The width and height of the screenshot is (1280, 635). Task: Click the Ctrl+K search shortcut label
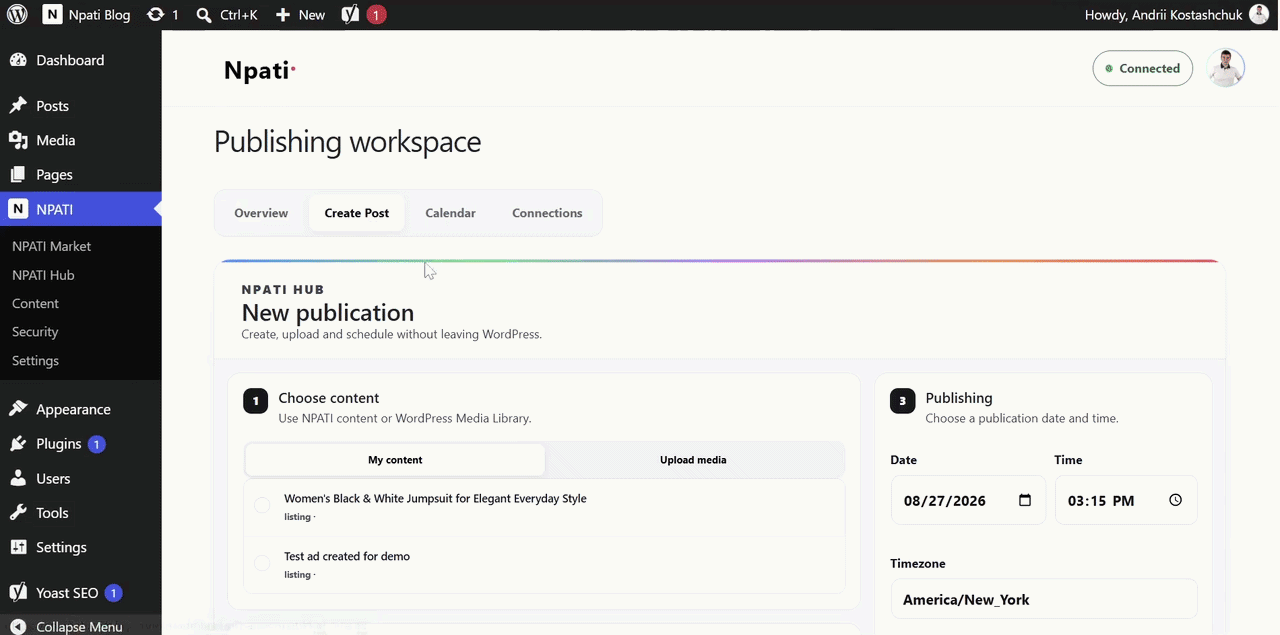[239, 15]
